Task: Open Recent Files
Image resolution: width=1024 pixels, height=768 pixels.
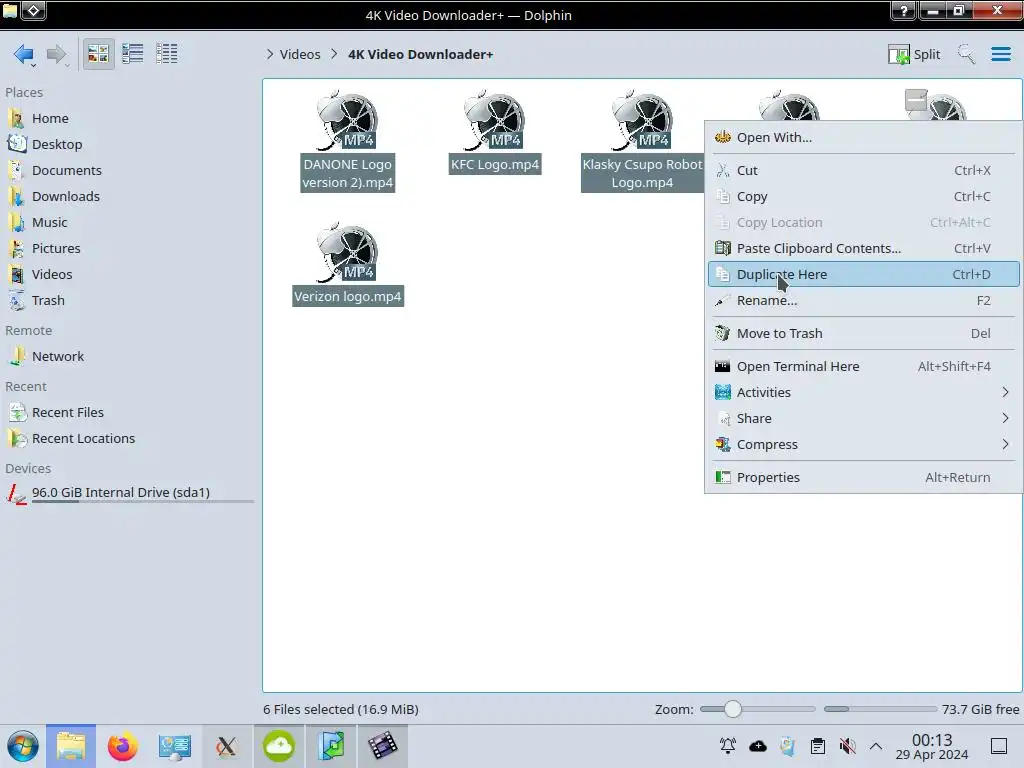Action: (67, 413)
